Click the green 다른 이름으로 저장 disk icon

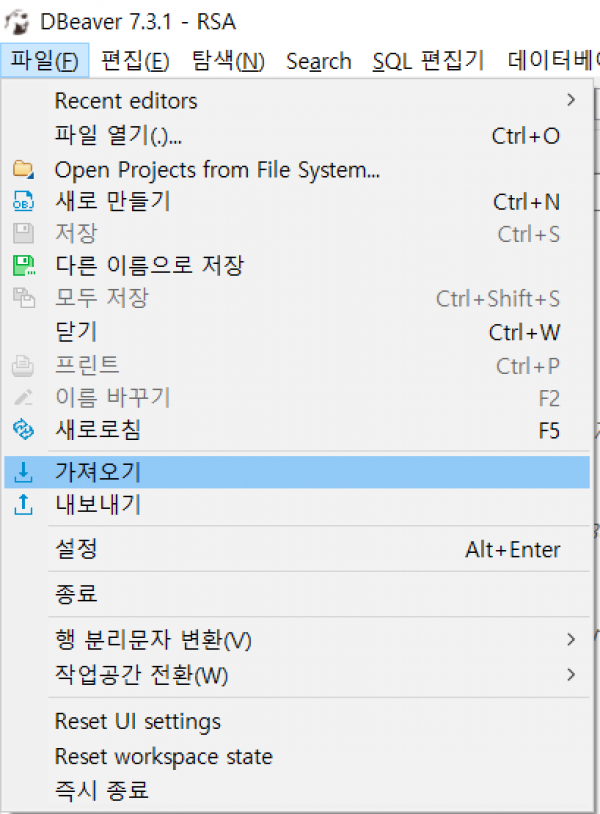[x=24, y=265]
